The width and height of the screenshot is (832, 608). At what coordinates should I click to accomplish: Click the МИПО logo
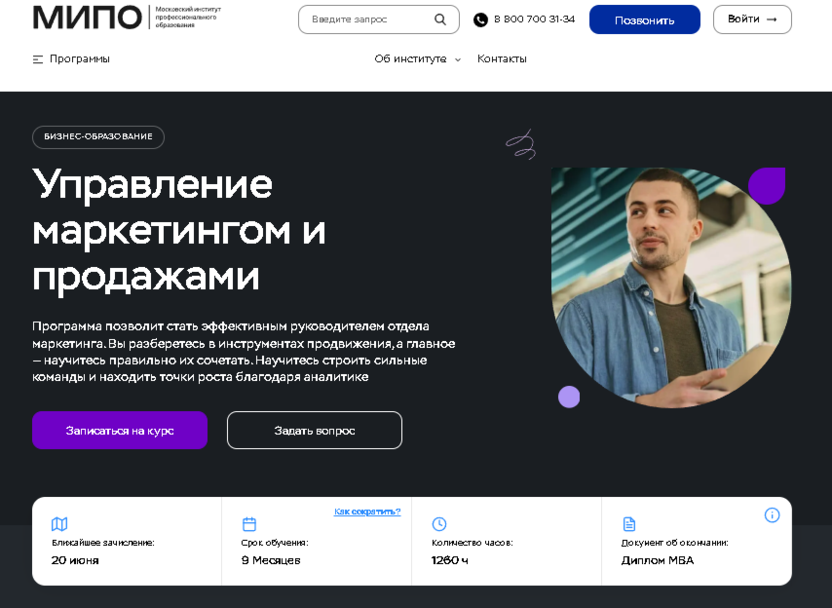click(88, 17)
